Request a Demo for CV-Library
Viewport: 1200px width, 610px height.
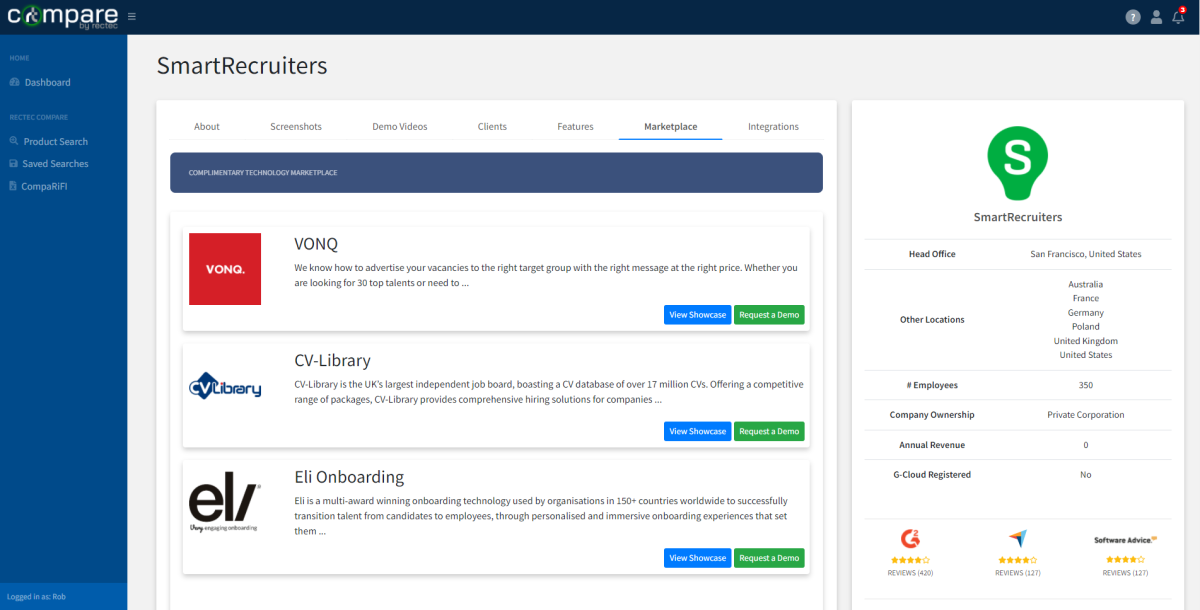(769, 432)
